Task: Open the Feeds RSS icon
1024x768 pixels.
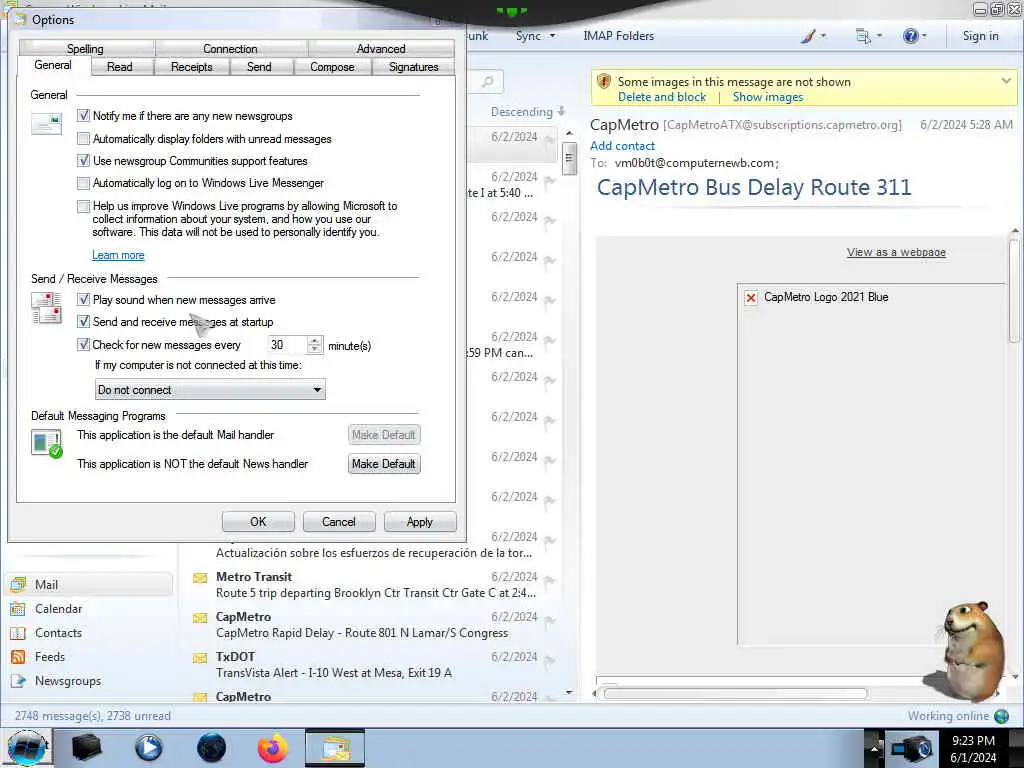Action: (x=18, y=657)
